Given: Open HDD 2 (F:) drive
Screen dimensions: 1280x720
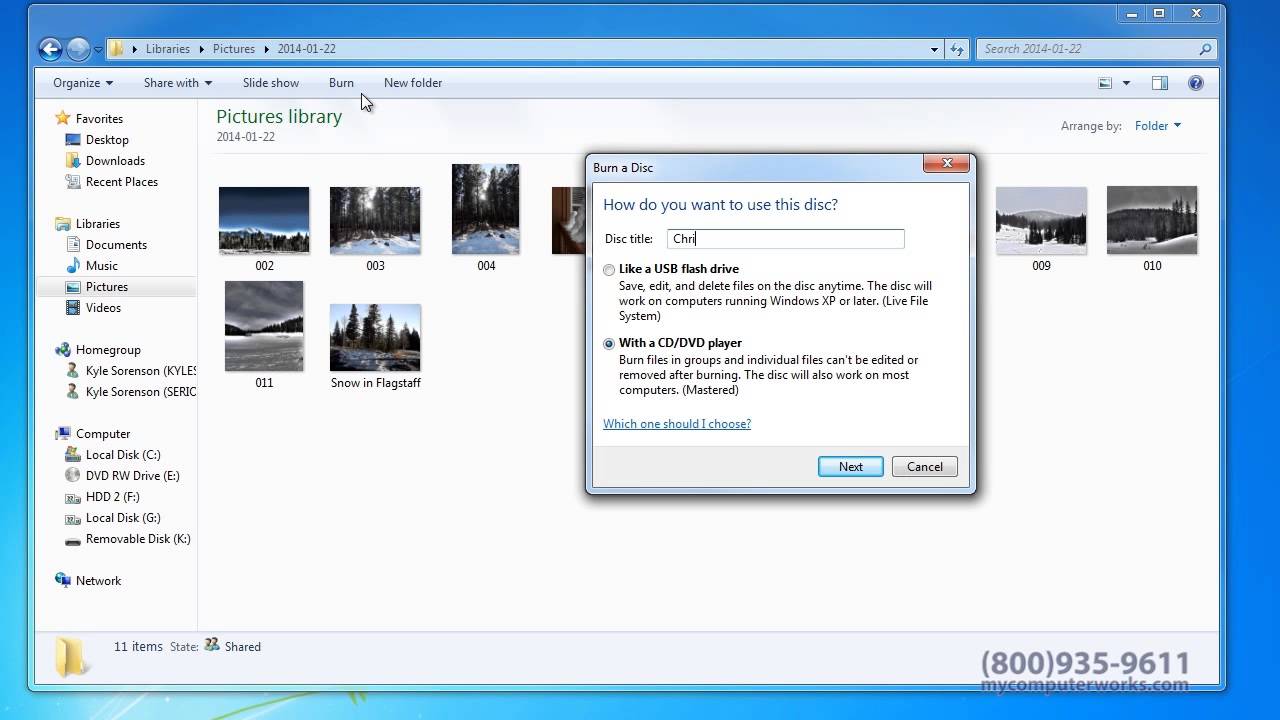Looking at the screenshot, I should (x=112, y=496).
